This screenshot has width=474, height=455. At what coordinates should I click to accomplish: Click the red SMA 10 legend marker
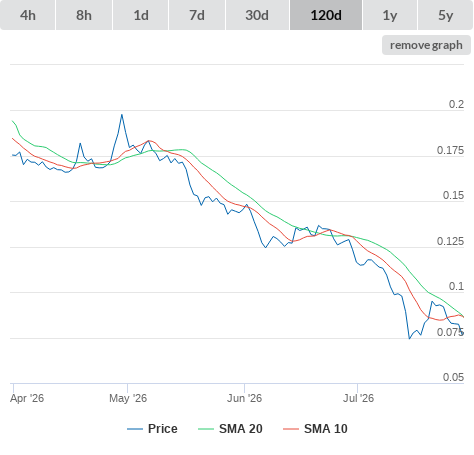click(x=291, y=429)
